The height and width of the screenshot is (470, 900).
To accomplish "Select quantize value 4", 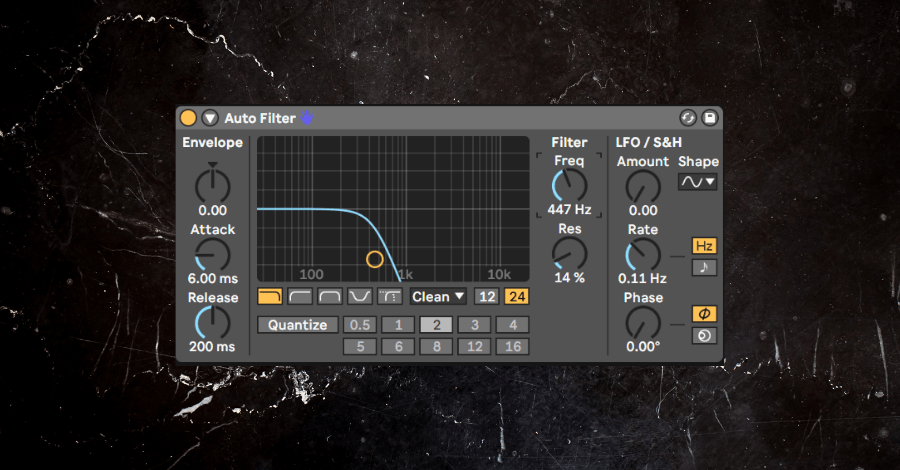I will click(513, 325).
